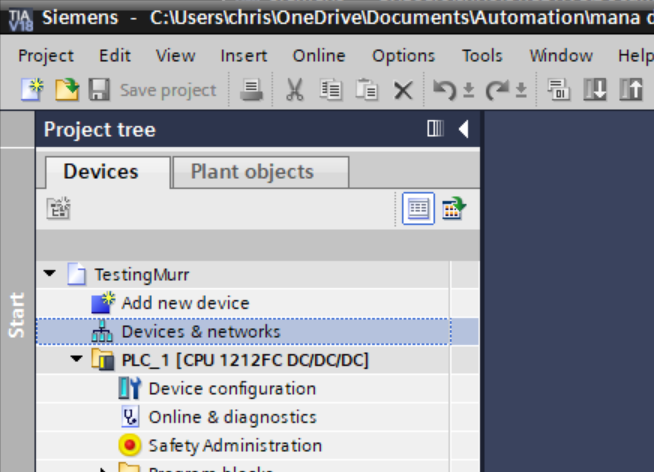Click the Download to device icon
The width and height of the screenshot is (654, 472).
tap(595, 90)
